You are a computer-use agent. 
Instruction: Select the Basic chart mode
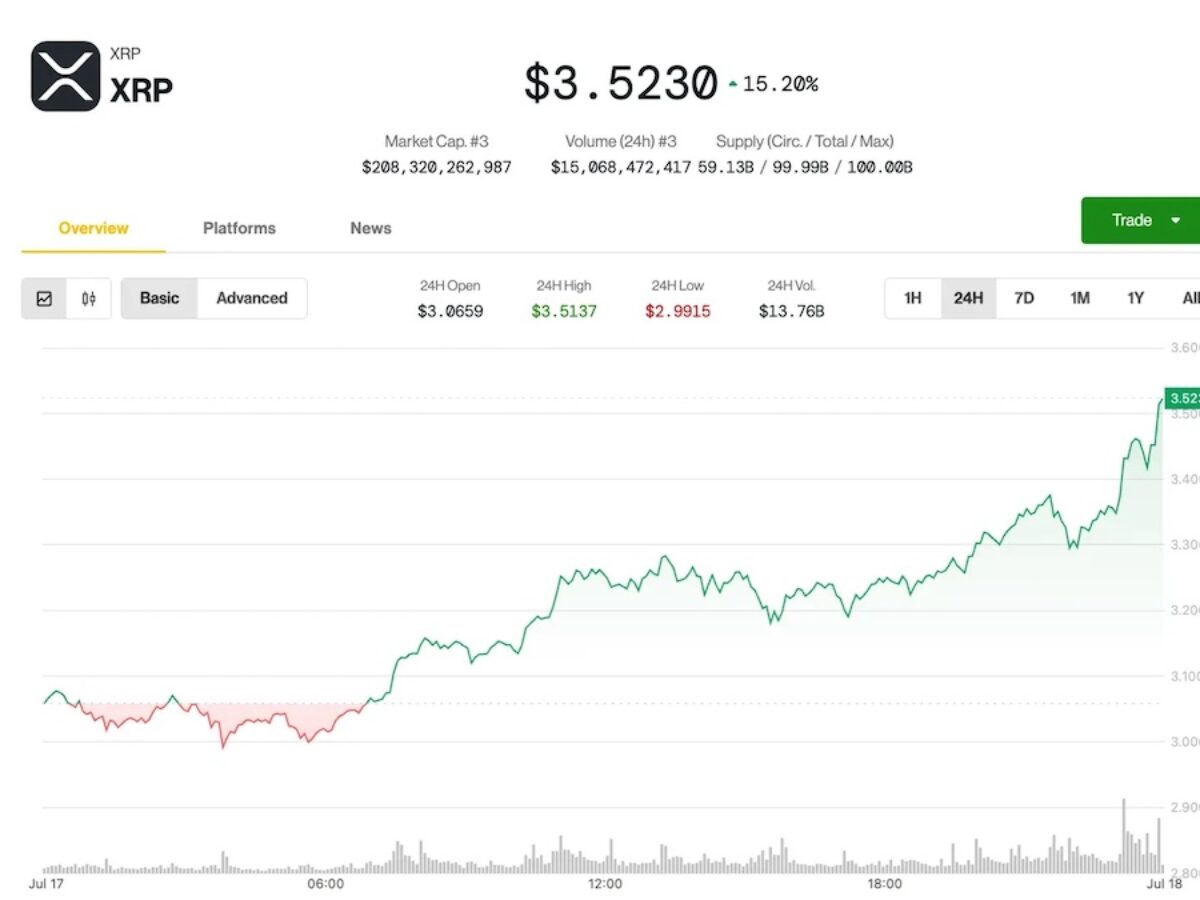(160, 298)
